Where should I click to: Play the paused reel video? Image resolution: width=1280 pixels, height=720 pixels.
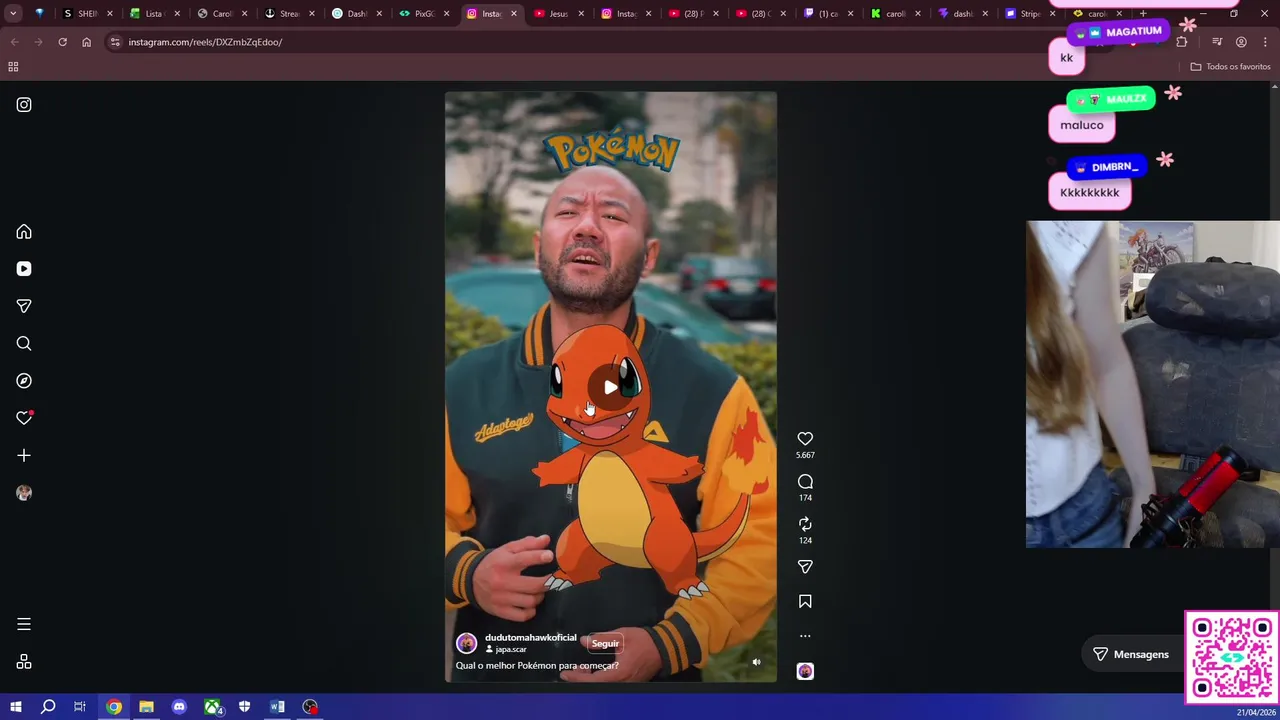610,387
